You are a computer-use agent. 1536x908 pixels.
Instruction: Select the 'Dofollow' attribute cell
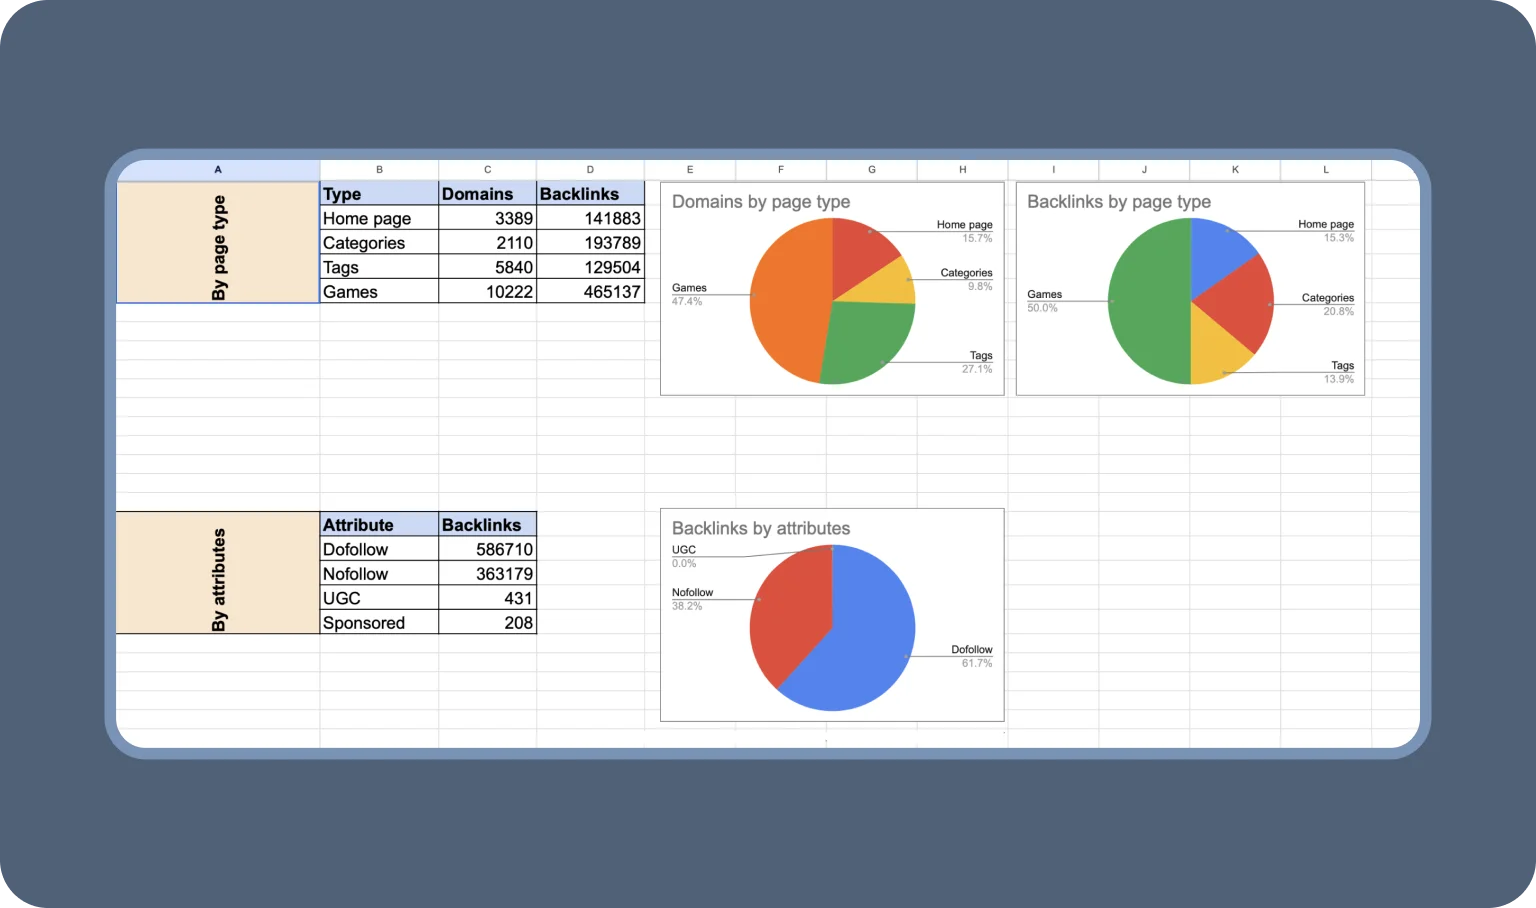379,549
